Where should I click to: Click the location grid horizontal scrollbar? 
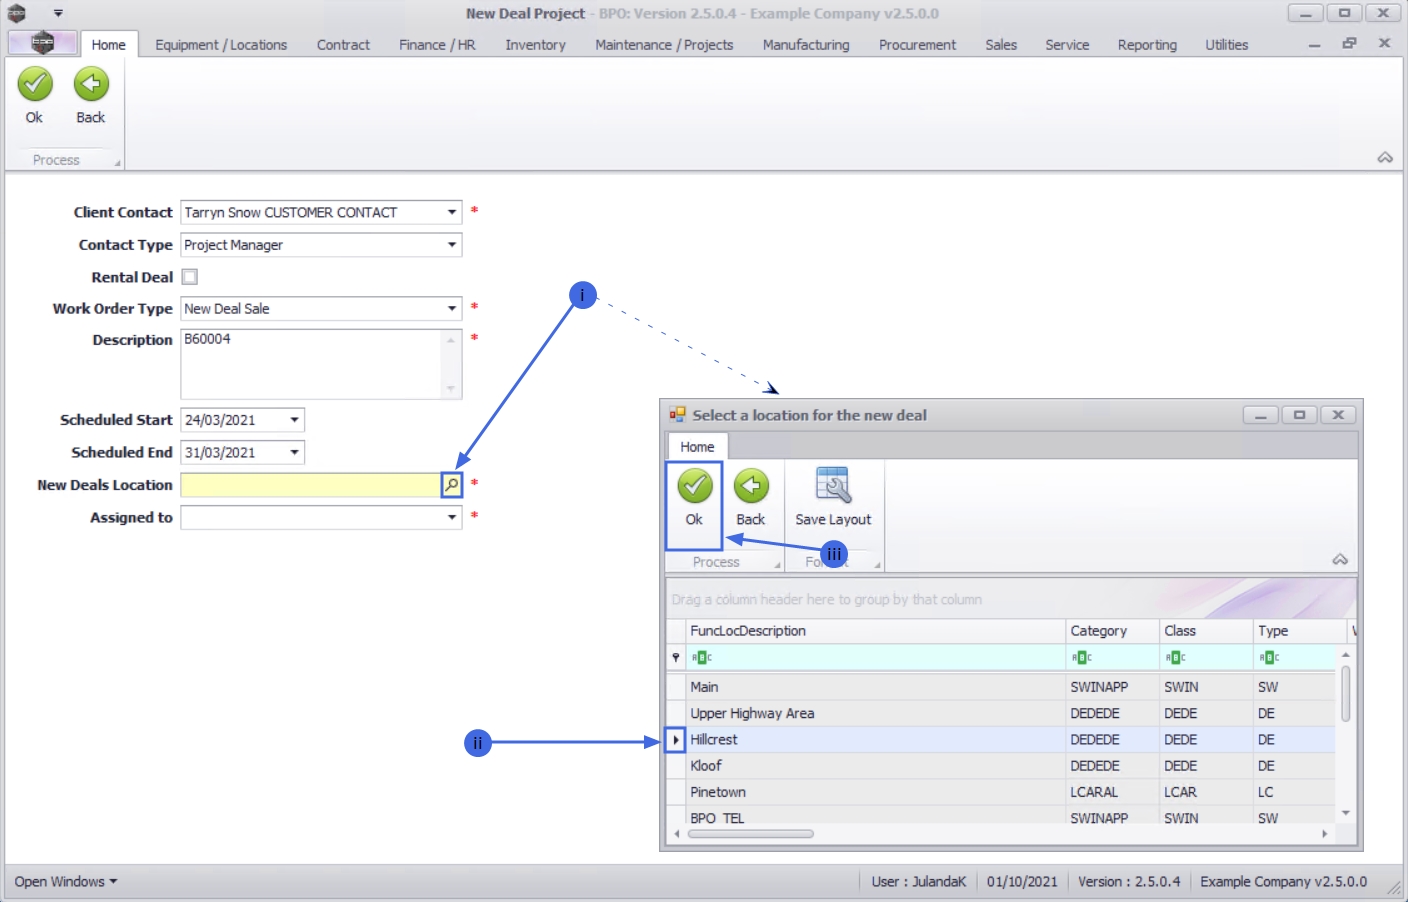(x=751, y=834)
